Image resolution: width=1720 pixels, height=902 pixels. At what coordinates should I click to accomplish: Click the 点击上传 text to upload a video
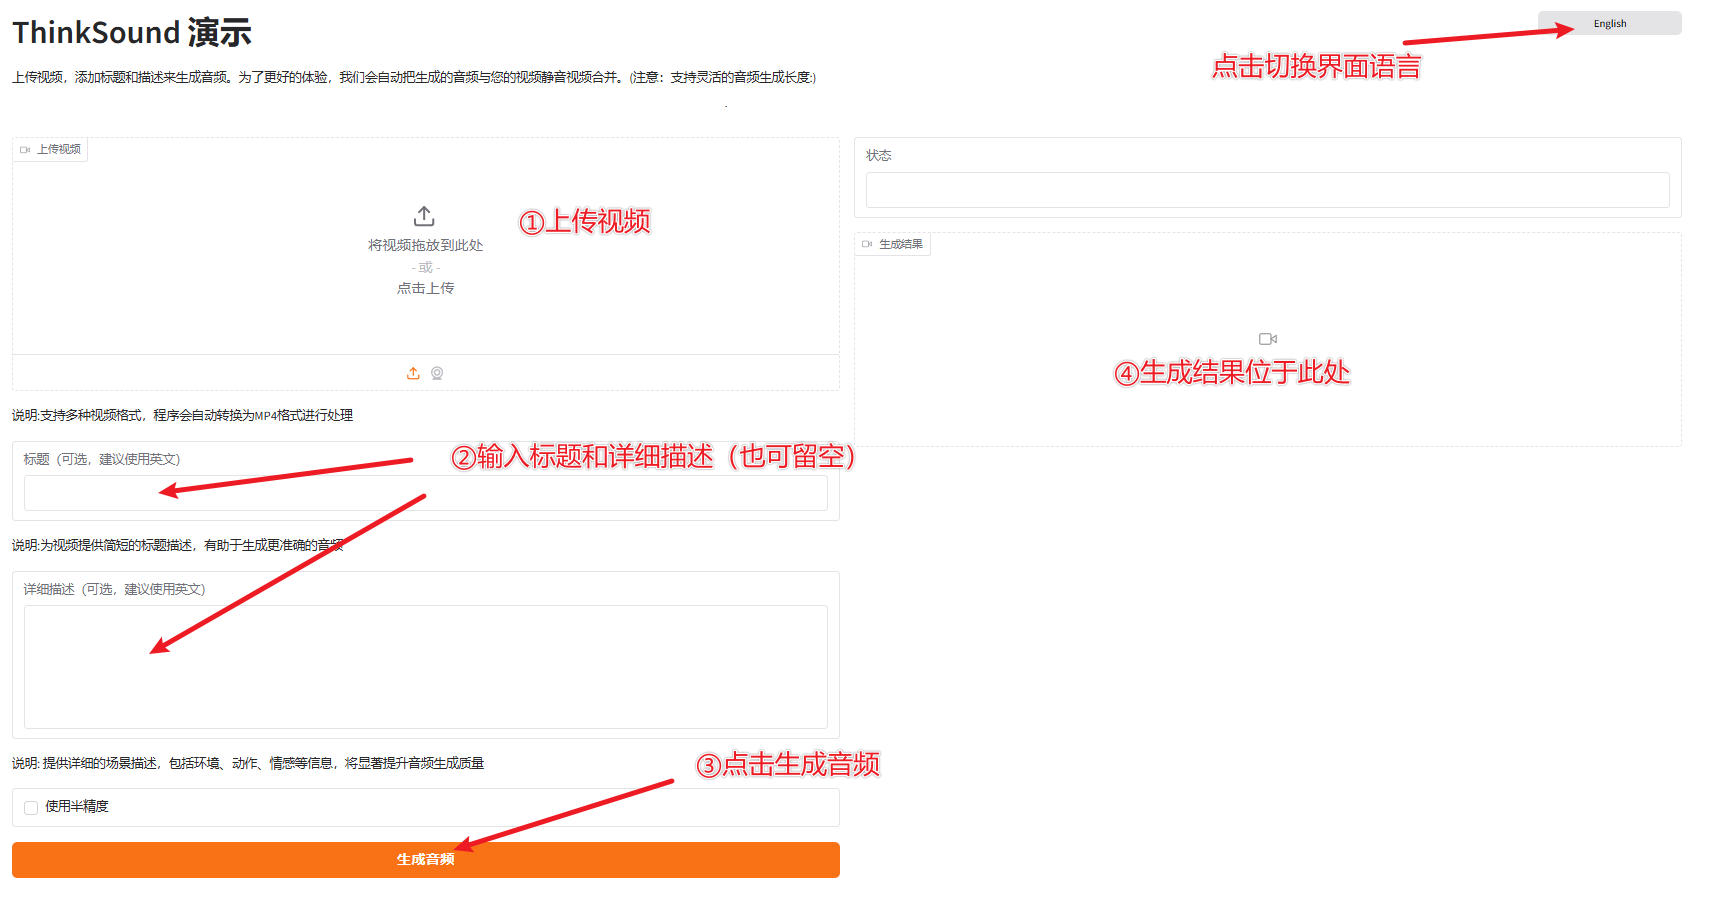[x=425, y=288]
